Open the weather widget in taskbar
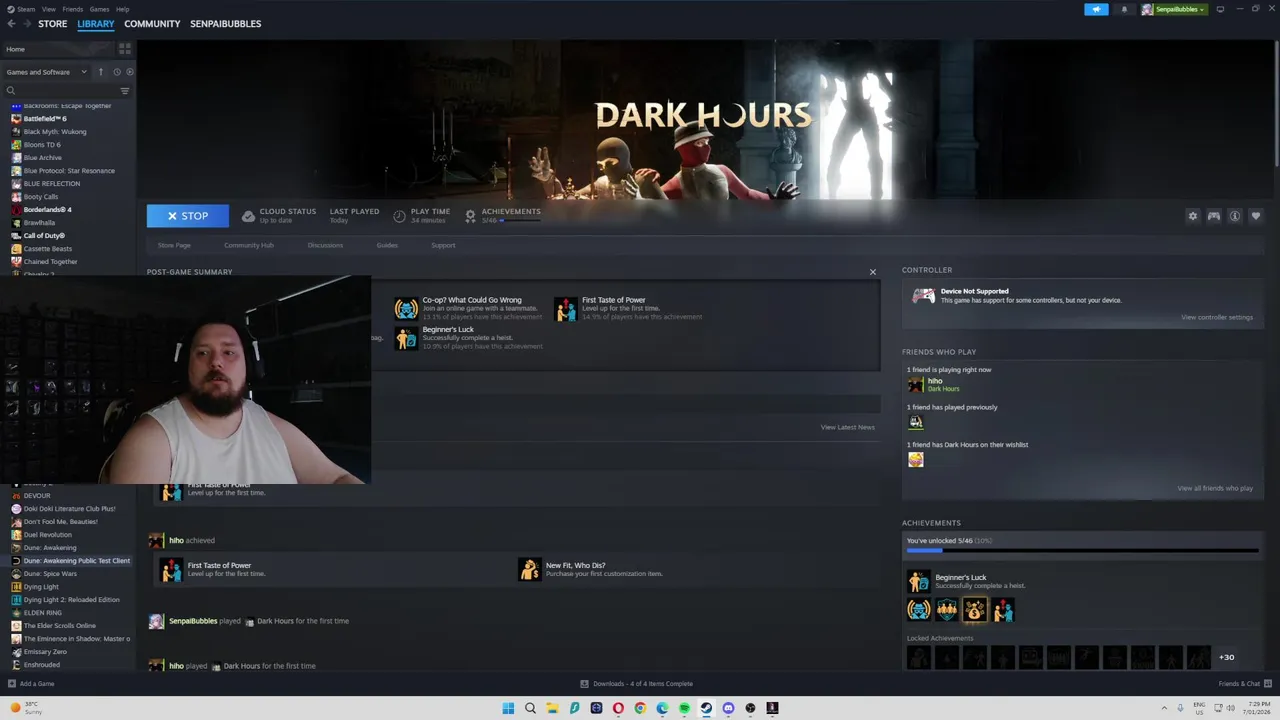Viewport: 1280px width, 720px height. pos(24,708)
